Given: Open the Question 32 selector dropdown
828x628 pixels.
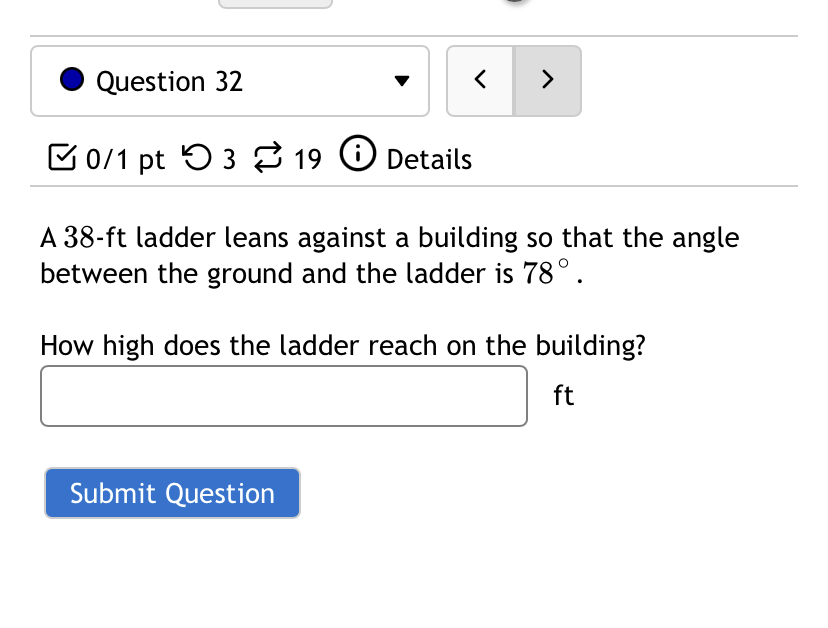Looking at the screenshot, I should click(229, 81).
